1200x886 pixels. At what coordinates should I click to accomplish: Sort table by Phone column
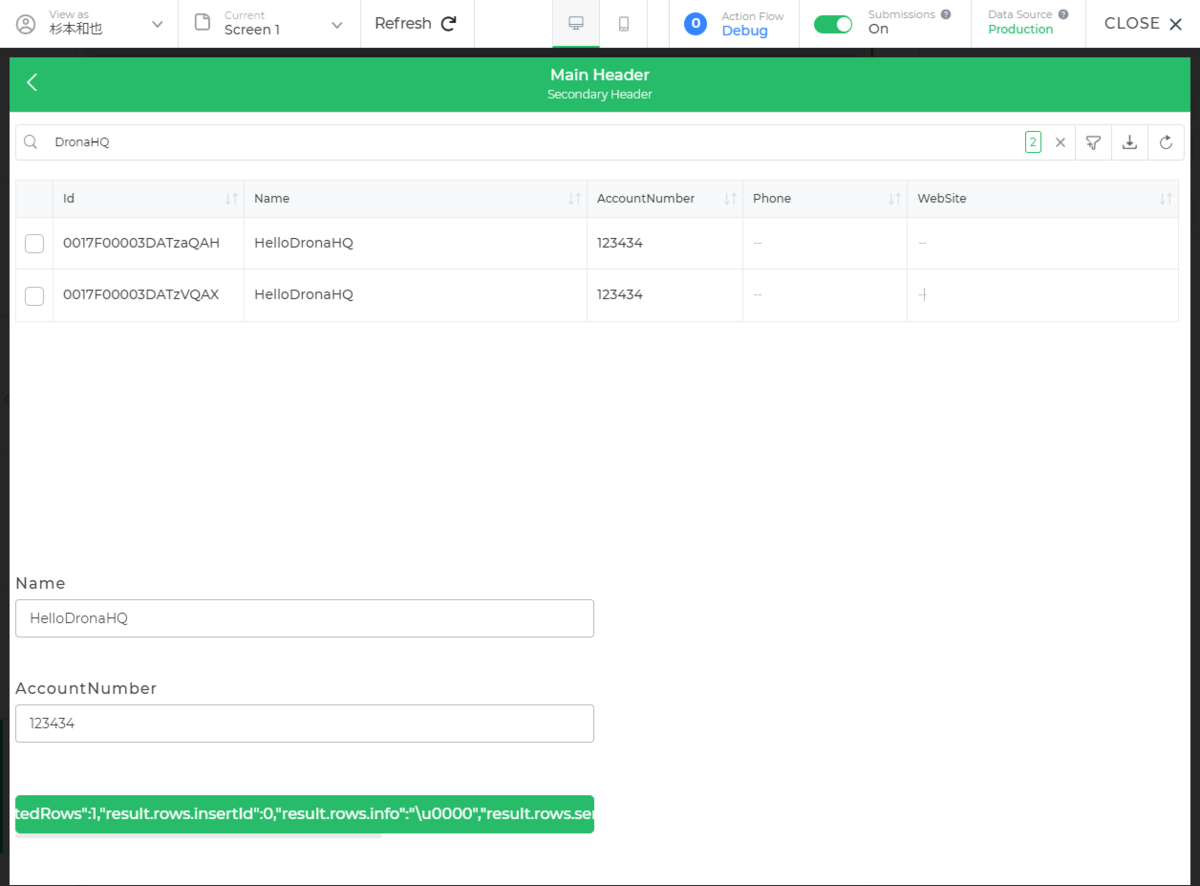[x=894, y=199]
